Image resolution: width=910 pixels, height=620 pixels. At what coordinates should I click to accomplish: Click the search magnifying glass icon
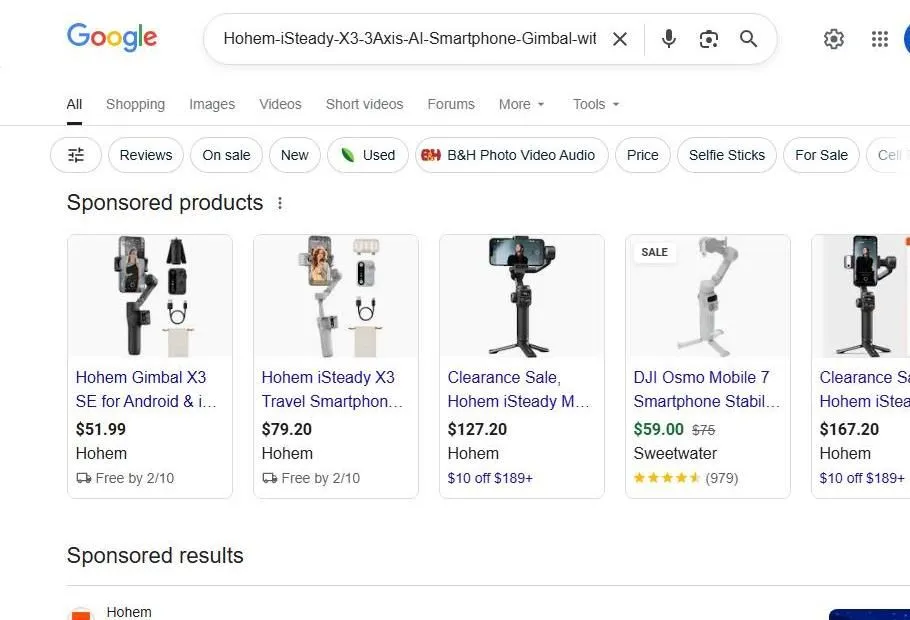coord(748,39)
